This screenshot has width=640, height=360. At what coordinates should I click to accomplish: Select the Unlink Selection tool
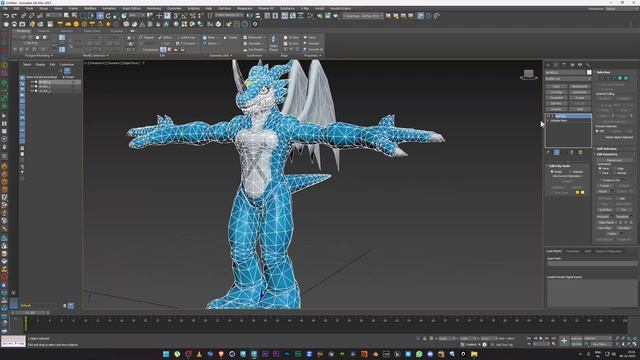(31, 16)
